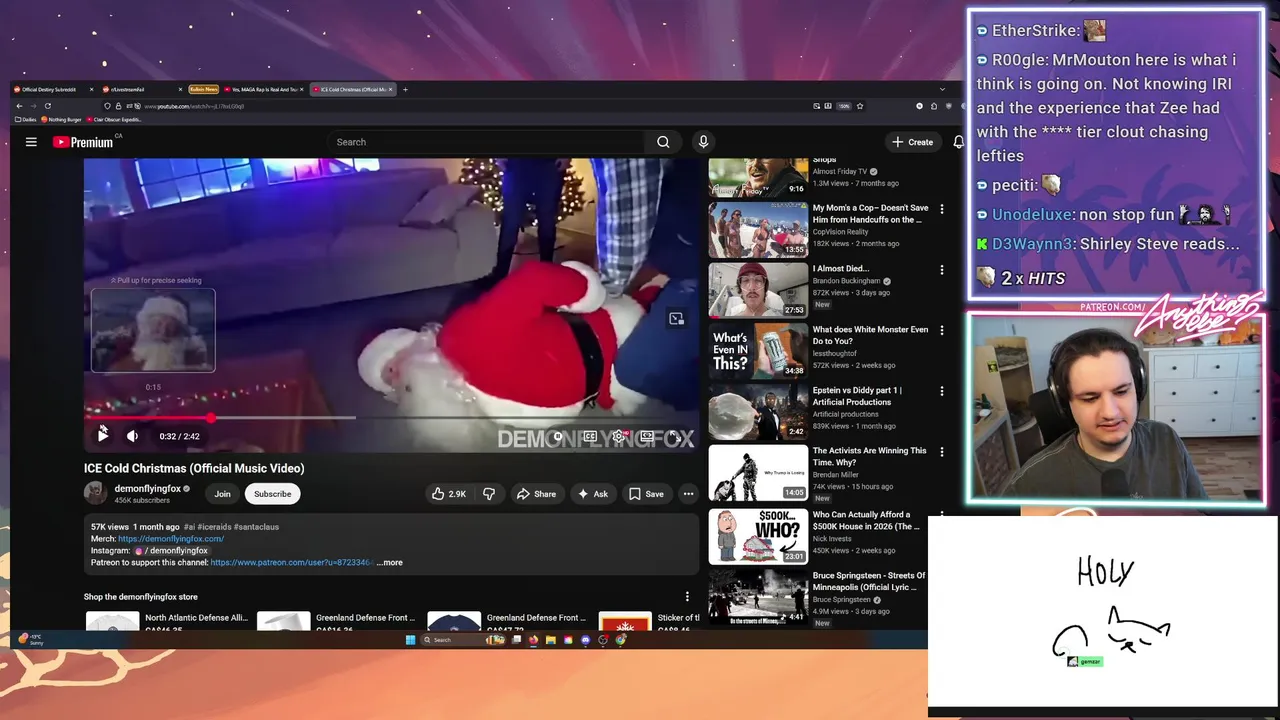
Task: Expand the description with ...more
Action: pyautogui.click(x=390, y=563)
